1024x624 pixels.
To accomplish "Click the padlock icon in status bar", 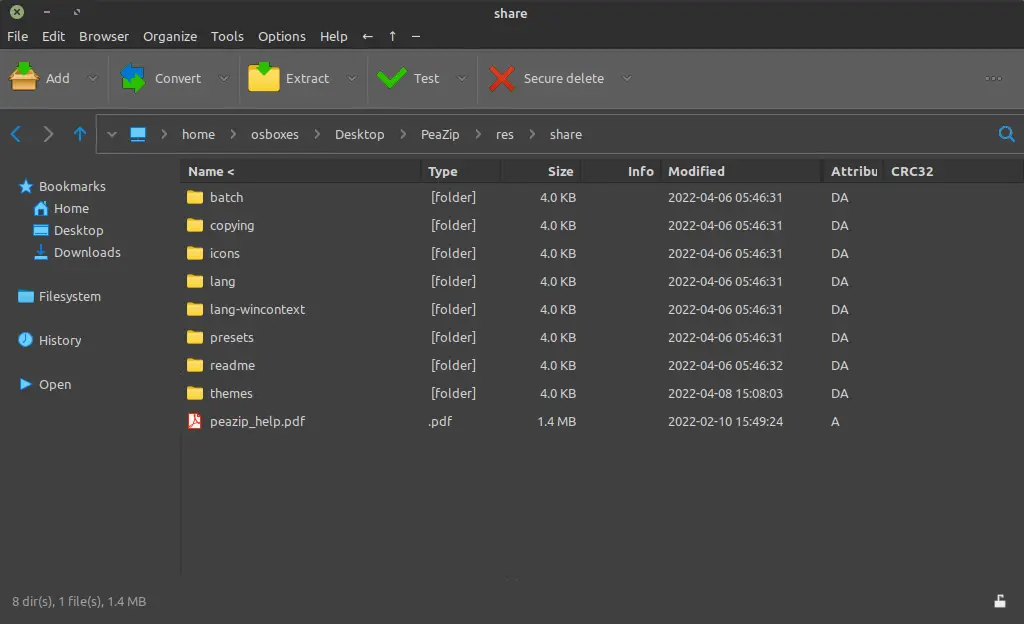I will click(1000, 601).
